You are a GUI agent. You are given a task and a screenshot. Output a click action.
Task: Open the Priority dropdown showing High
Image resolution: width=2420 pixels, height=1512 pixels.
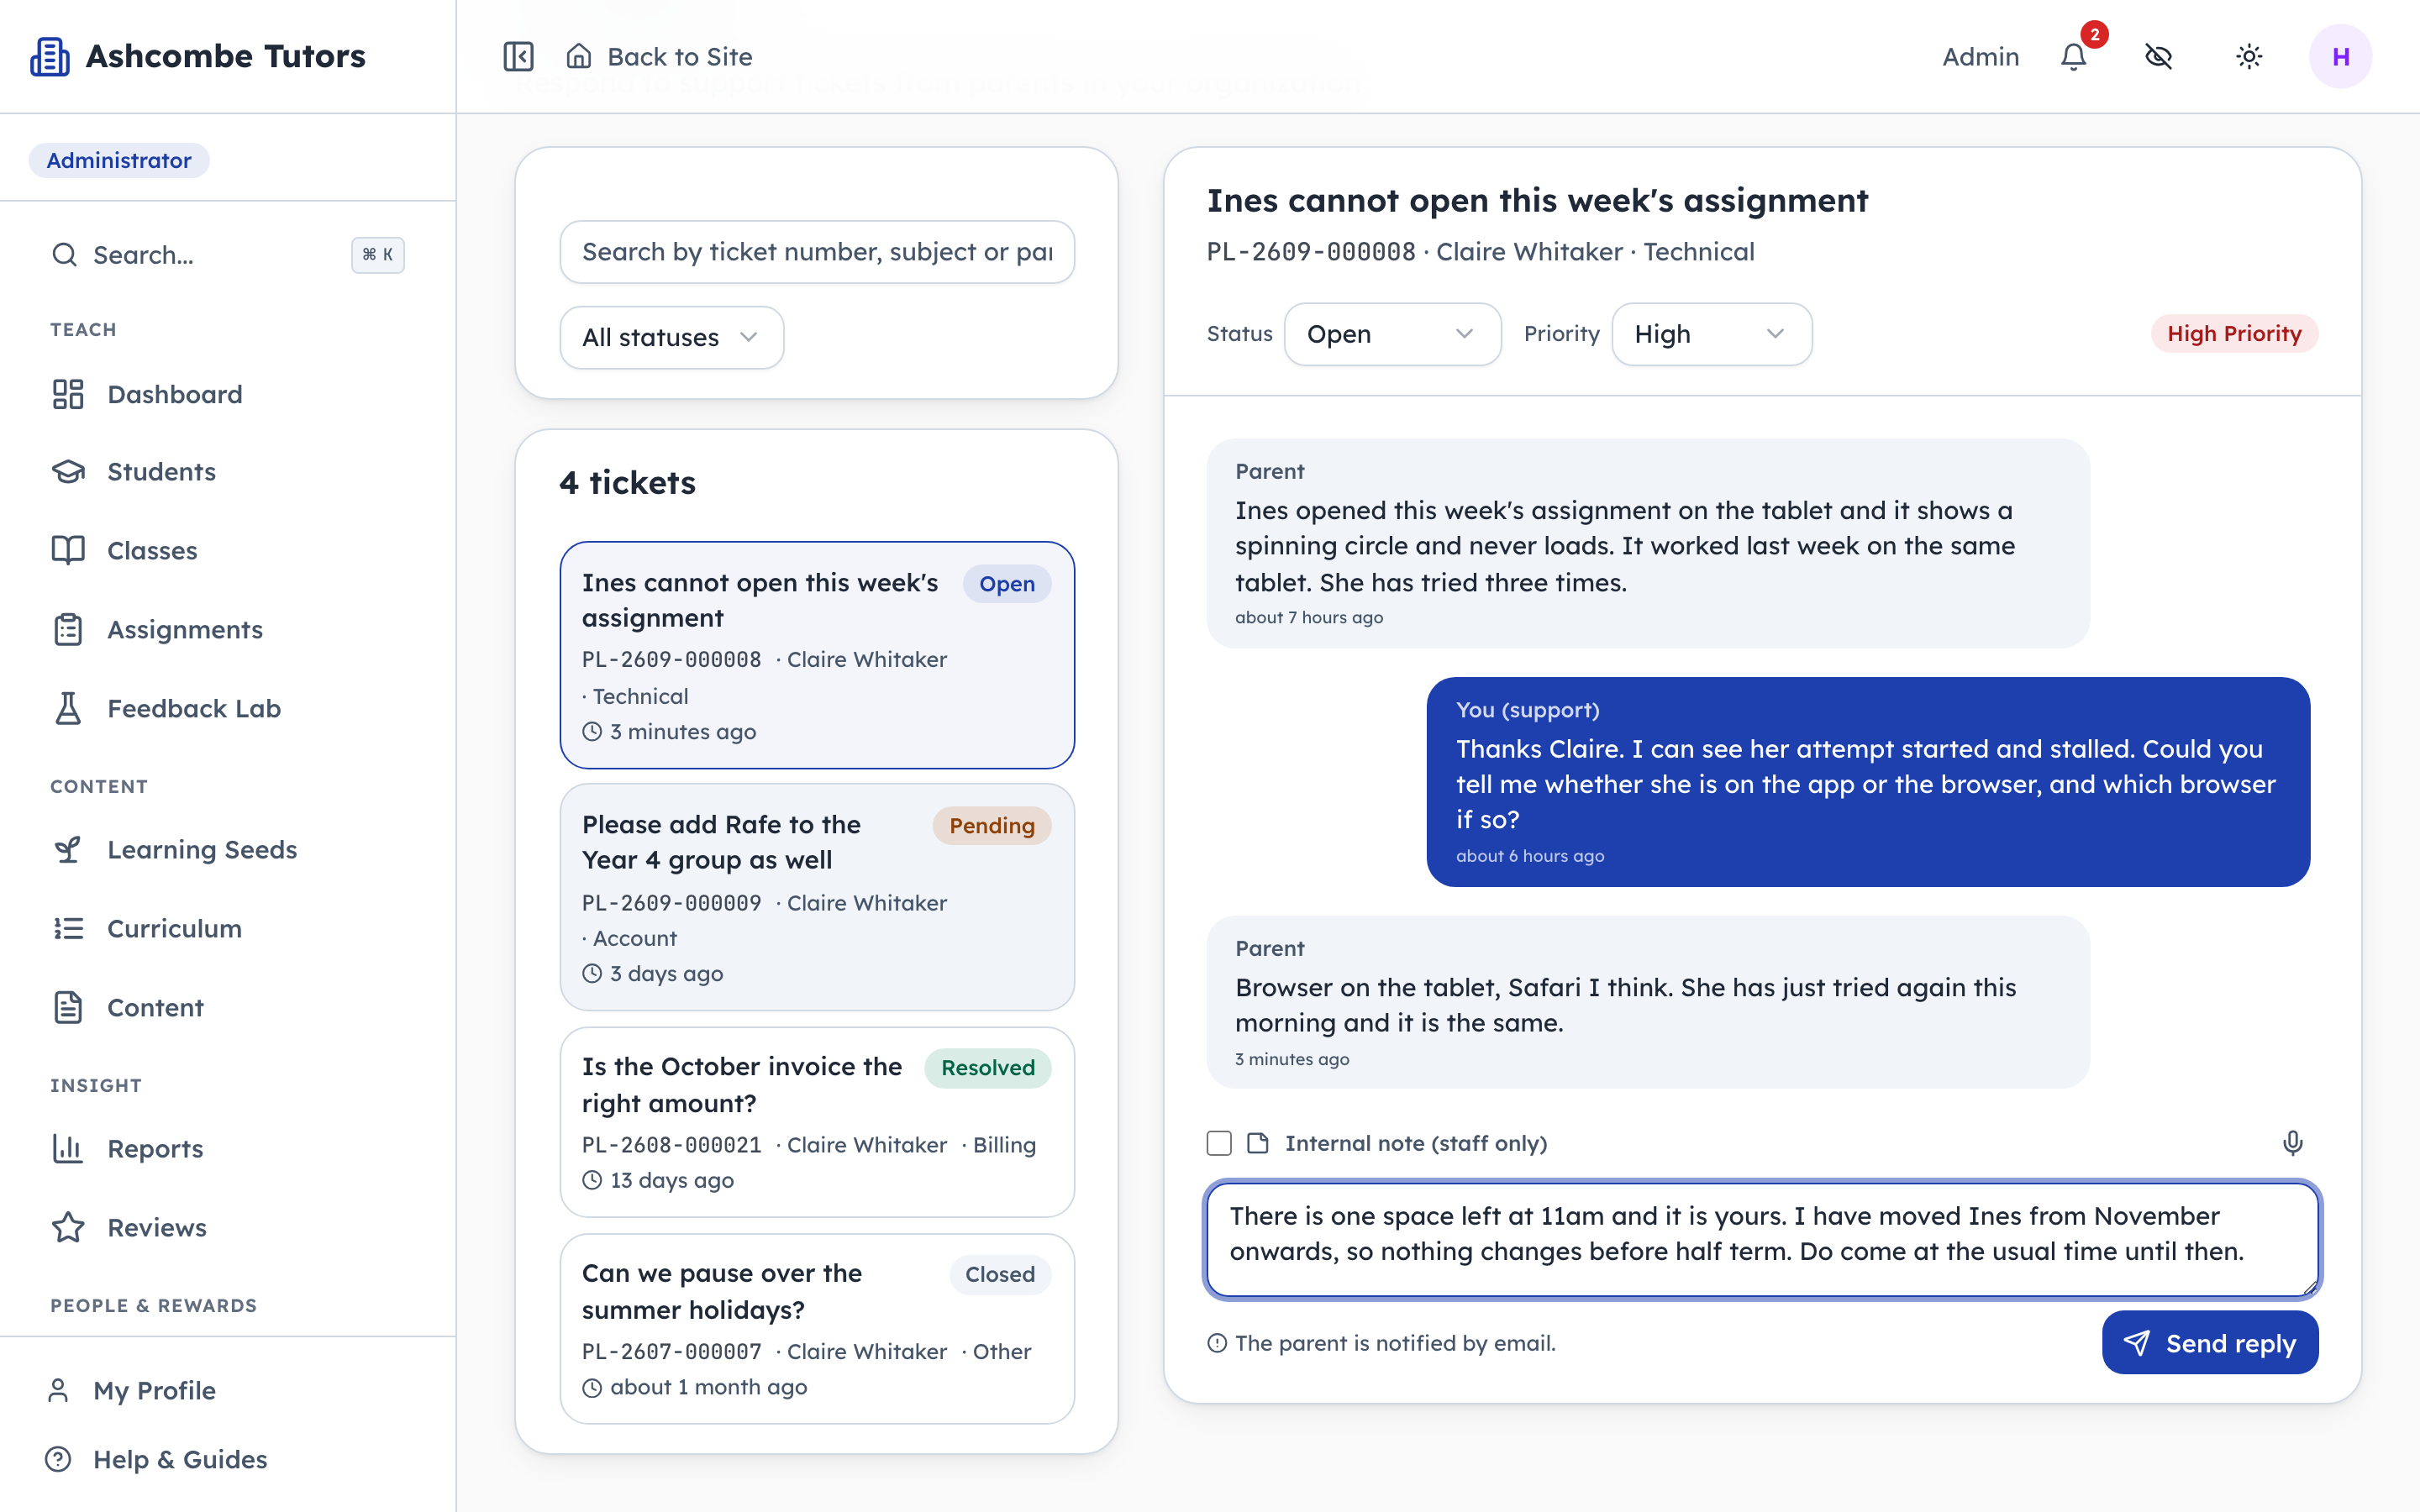(x=1711, y=334)
